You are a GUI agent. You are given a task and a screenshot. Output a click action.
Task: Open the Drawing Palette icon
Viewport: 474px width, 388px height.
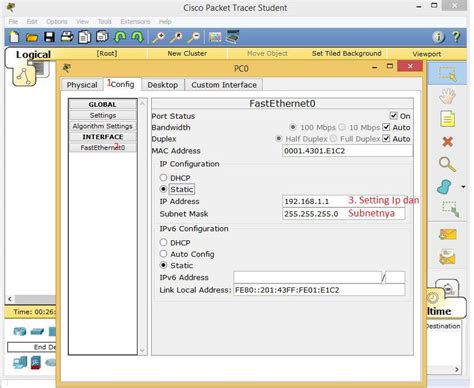point(215,37)
